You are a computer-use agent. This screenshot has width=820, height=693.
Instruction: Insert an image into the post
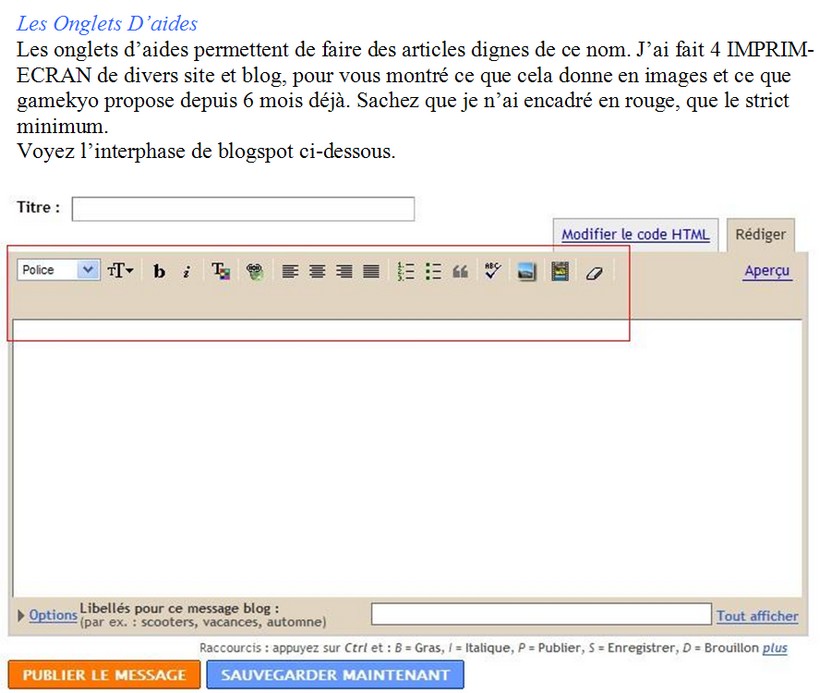click(526, 271)
